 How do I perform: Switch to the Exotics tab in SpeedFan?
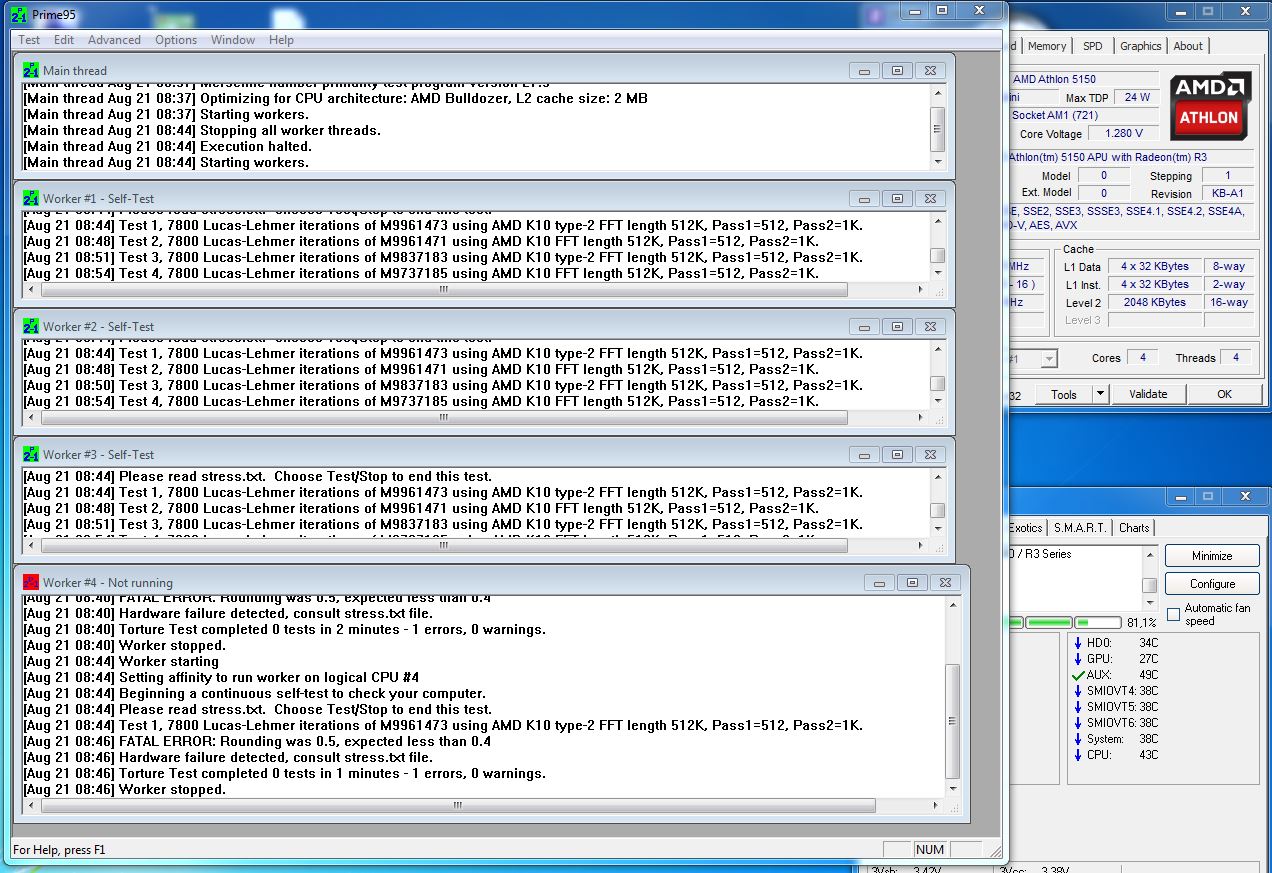point(1026,528)
